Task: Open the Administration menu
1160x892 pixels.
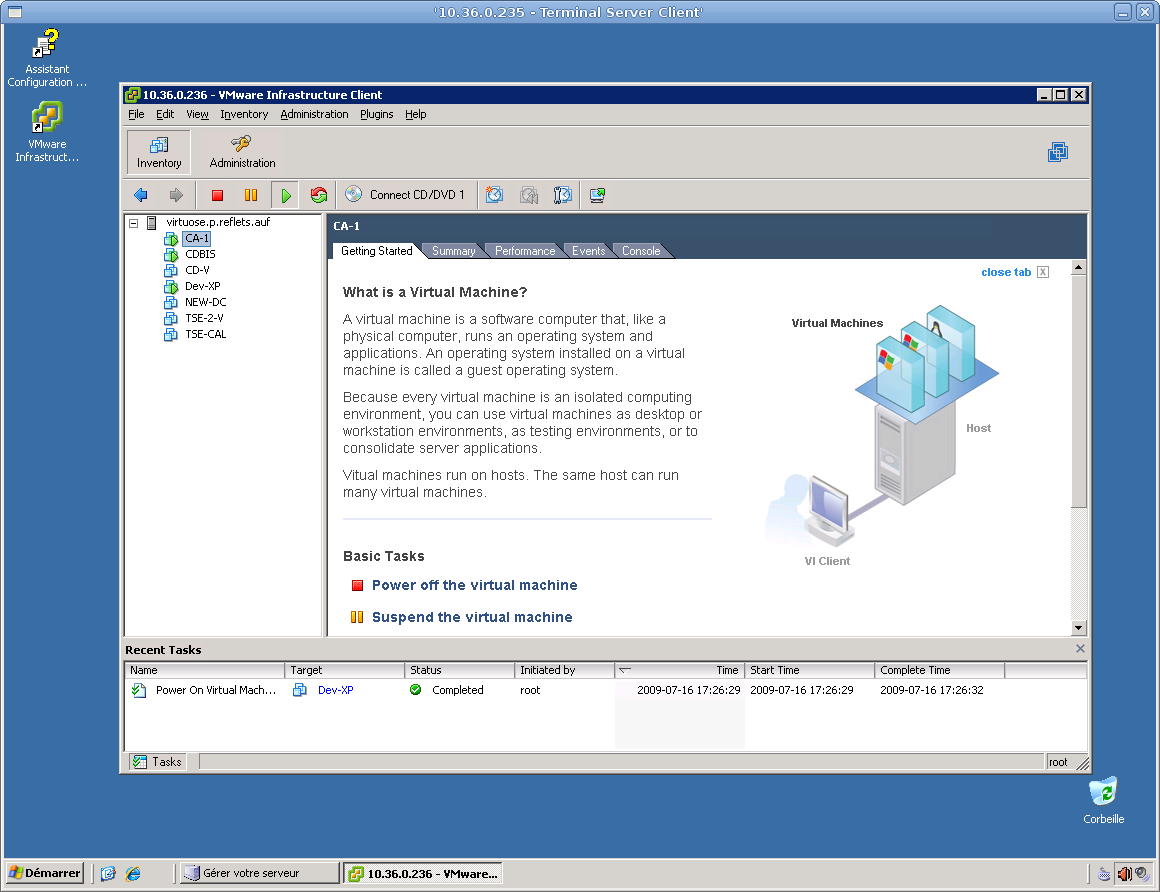Action: pyautogui.click(x=314, y=115)
